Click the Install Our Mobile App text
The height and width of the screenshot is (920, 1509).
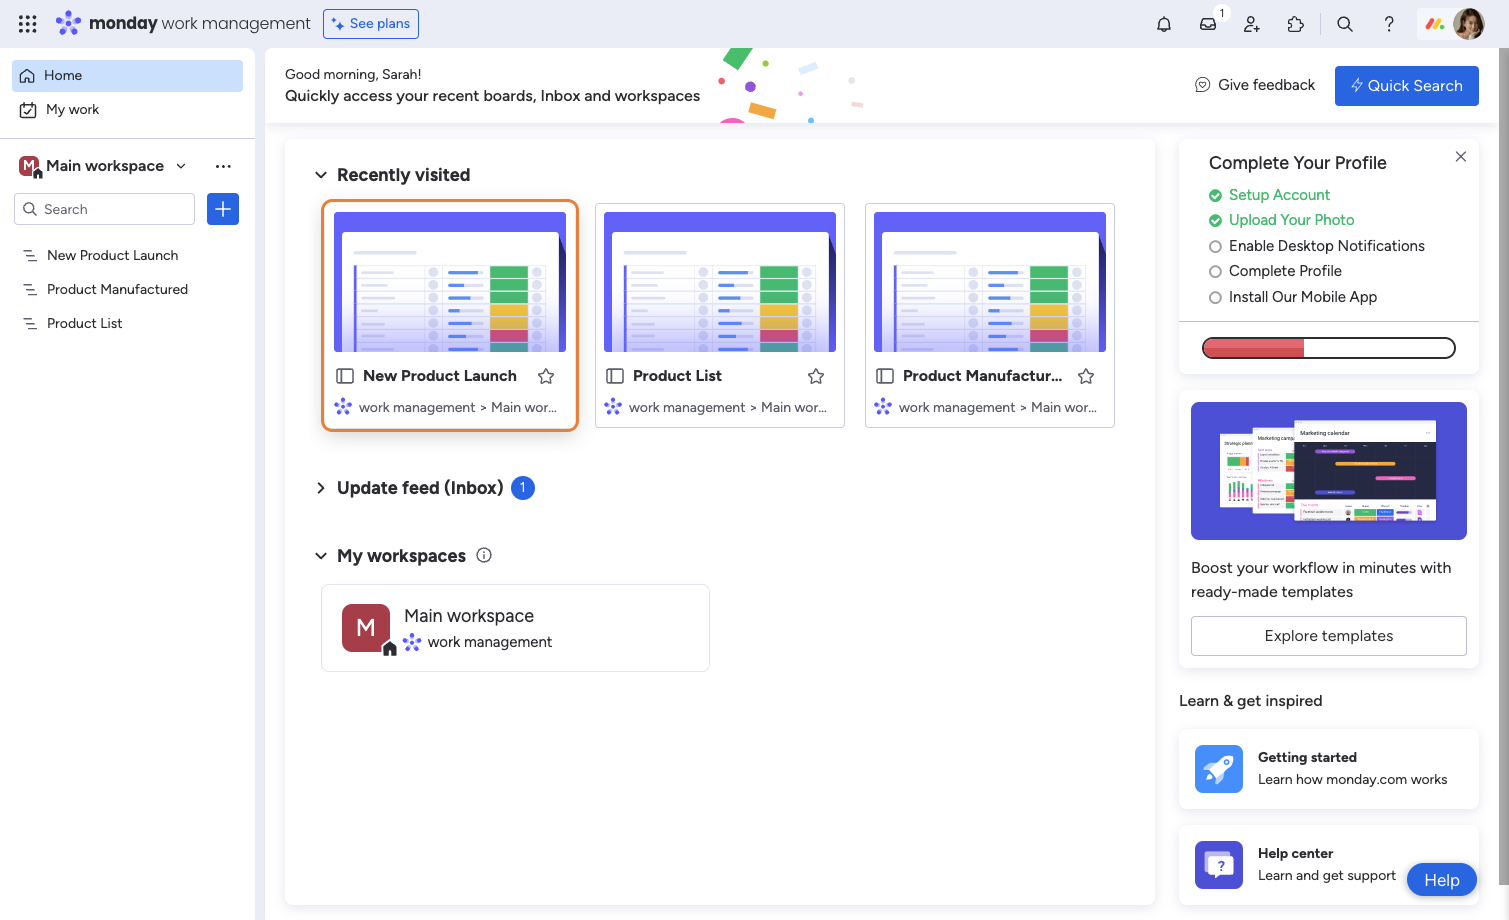tap(1302, 297)
